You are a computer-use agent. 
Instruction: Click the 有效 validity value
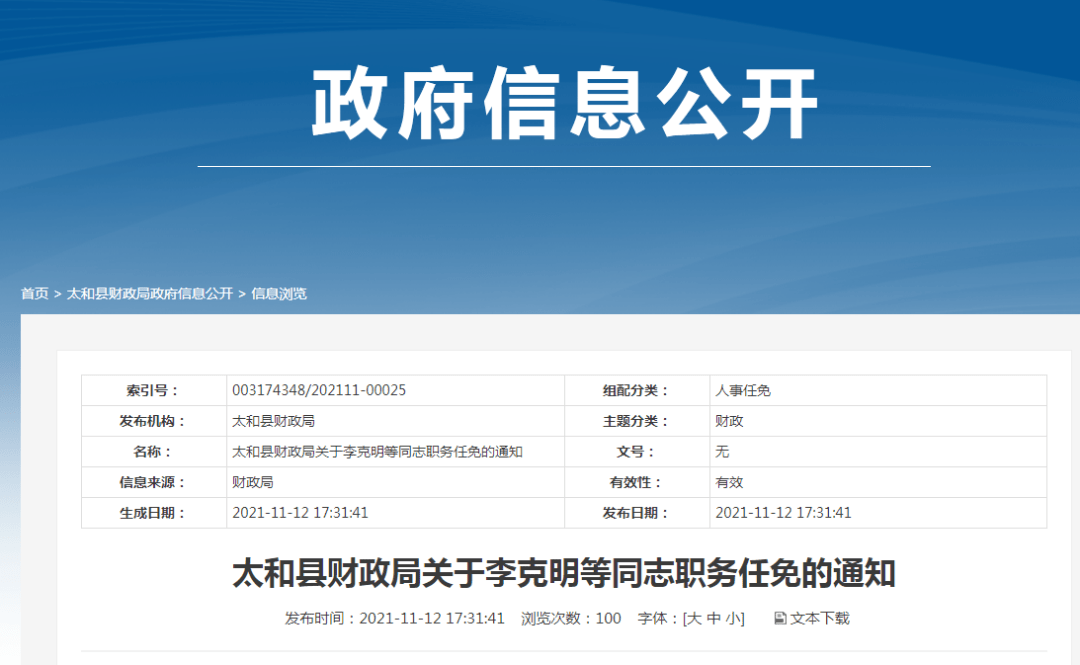(729, 482)
